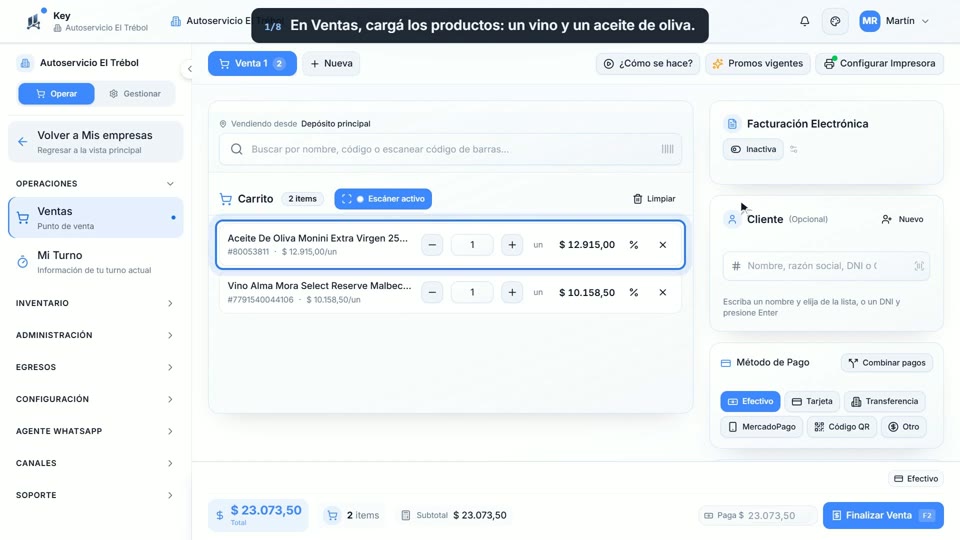
Task: Add a Nuevo client
Action: 902,219
